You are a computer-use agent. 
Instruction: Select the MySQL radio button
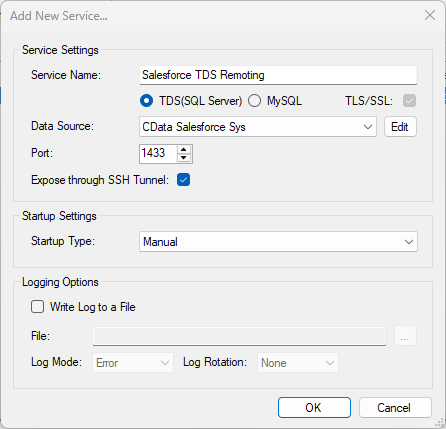click(254, 101)
